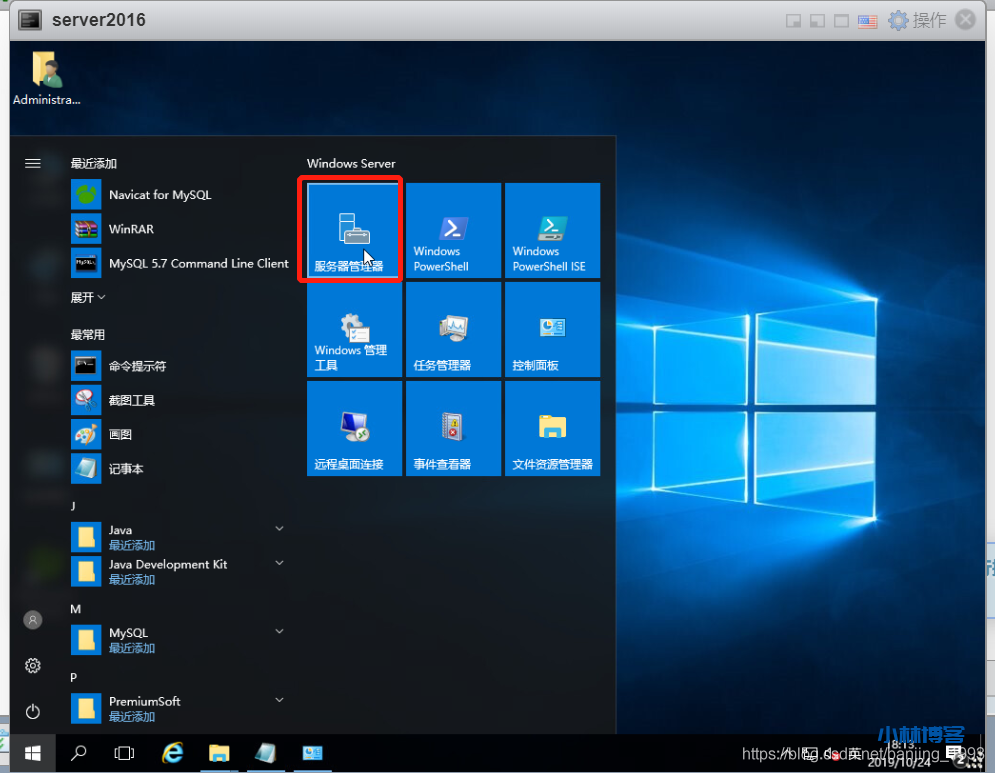This screenshot has height=773, width=995.
Task: Open 命令提示符 from most used list
Action: coord(137,366)
